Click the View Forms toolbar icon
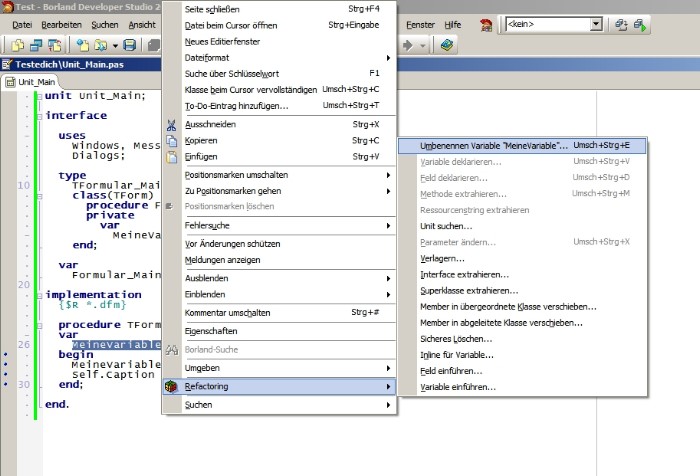 pyautogui.click(x=36, y=45)
